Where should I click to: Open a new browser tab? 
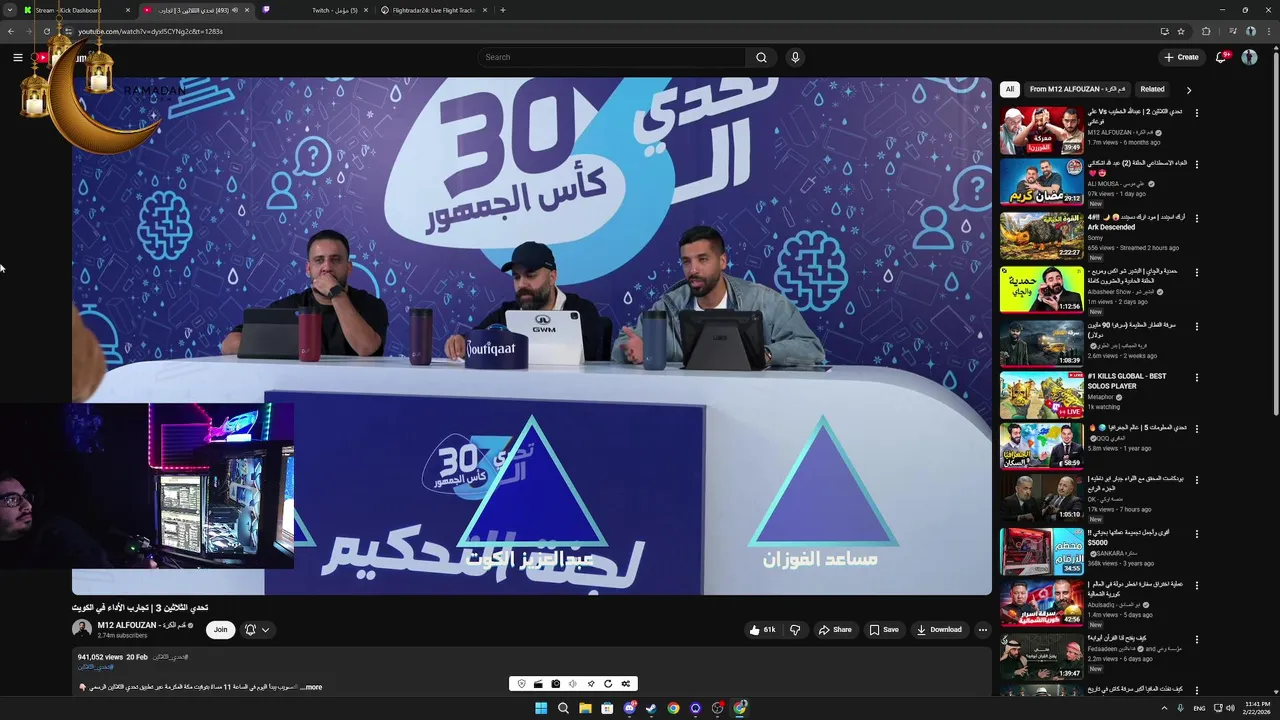coord(502,10)
